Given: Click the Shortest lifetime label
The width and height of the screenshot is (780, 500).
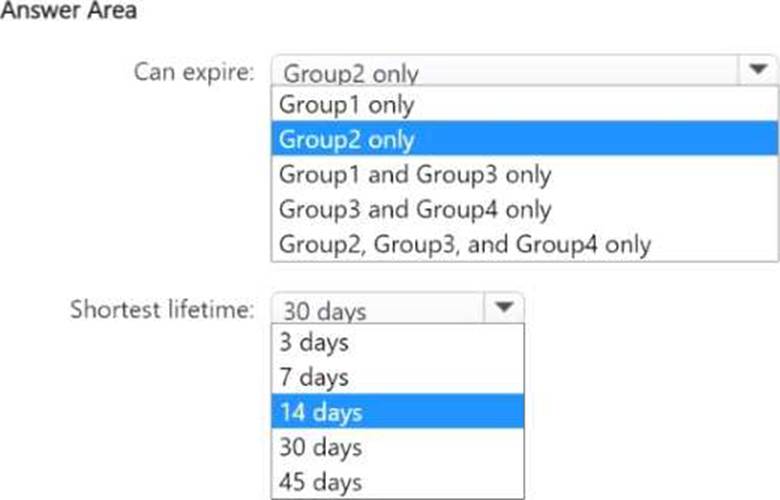Looking at the screenshot, I should 162,309.
